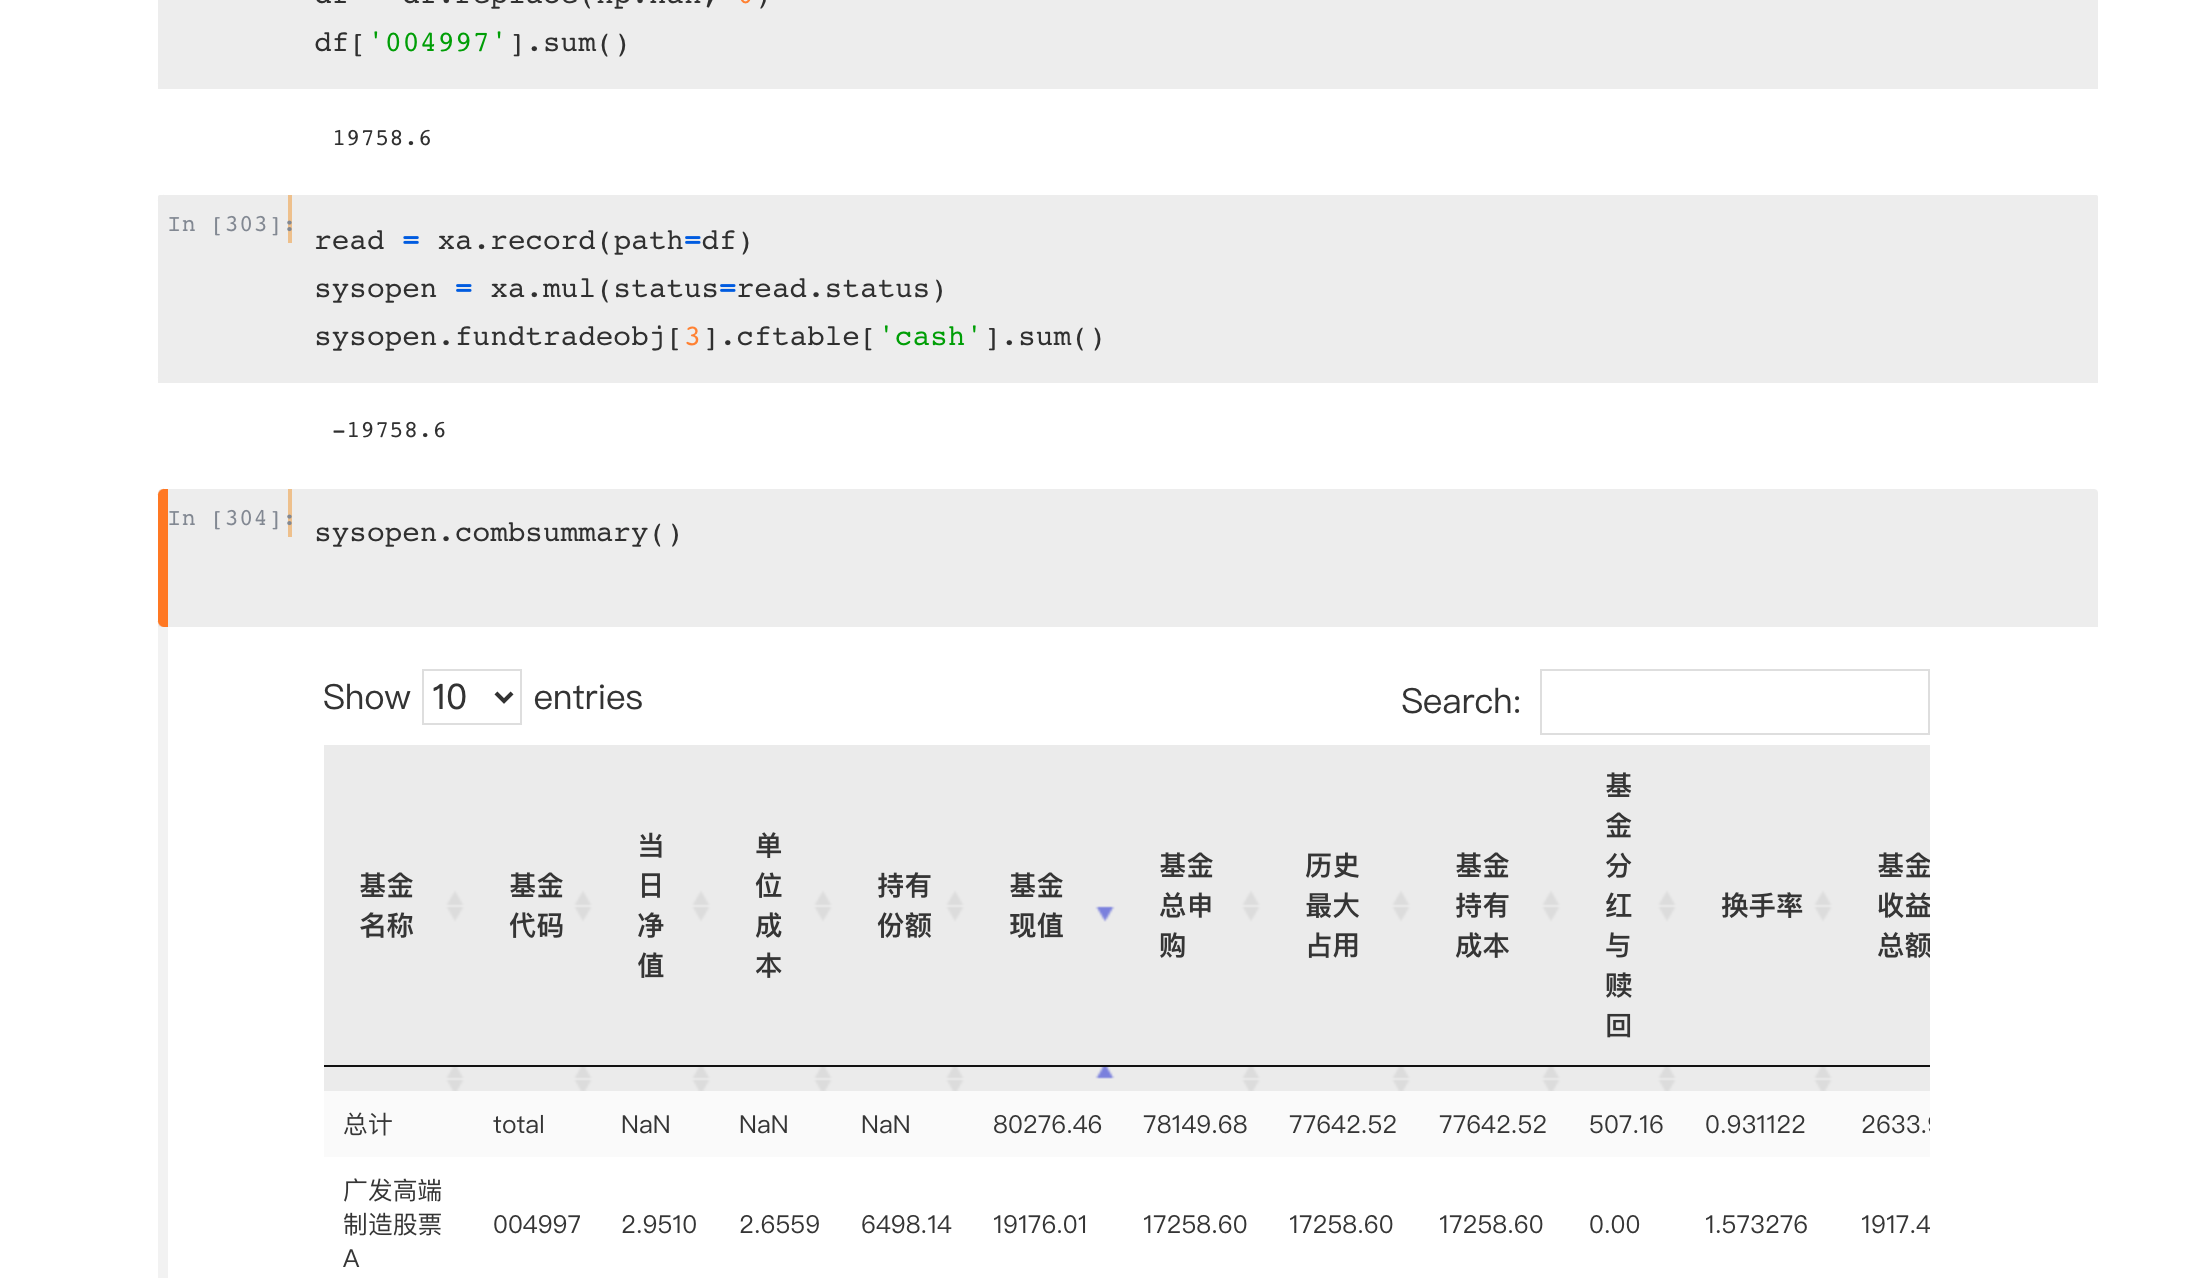Sort the 基金代码 column ascending
The image size is (2208, 1278).
click(x=584, y=905)
